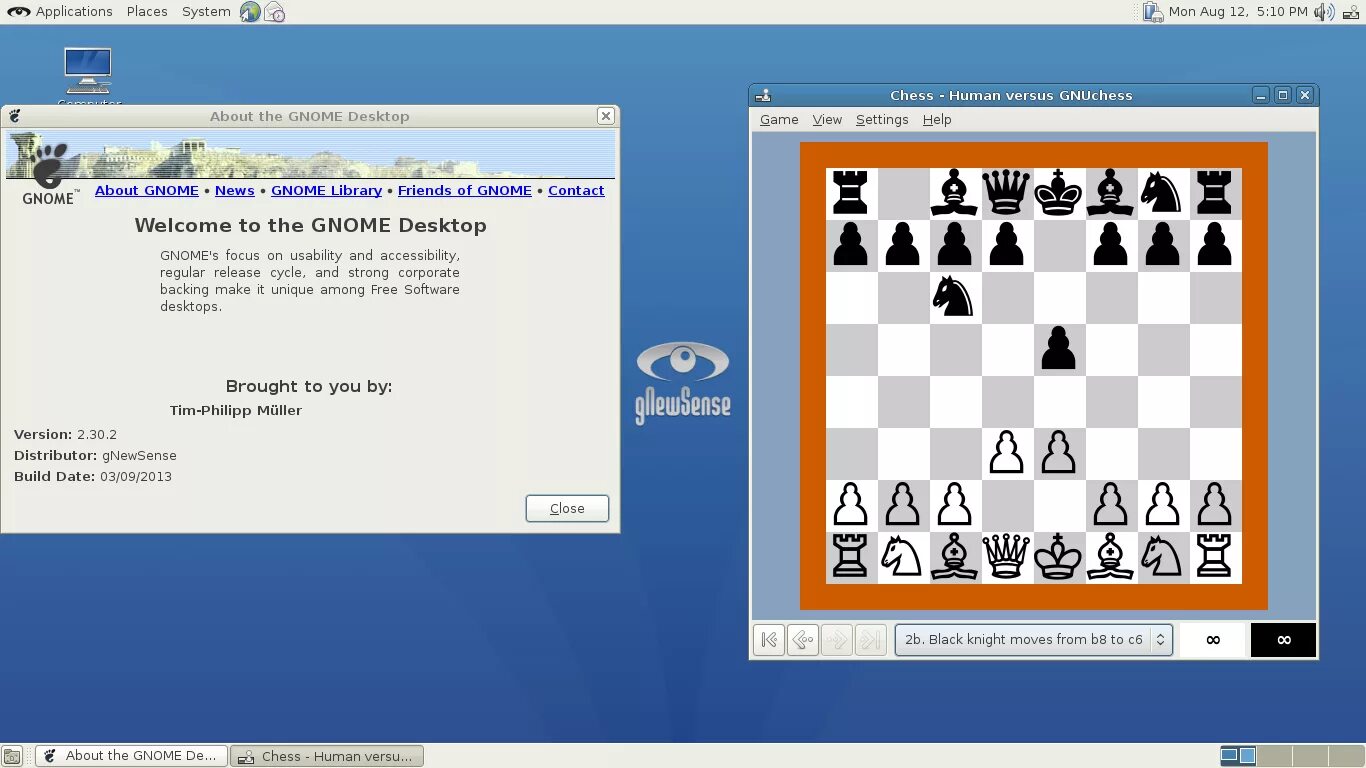Launch the web browser from the top panel

pos(250,12)
